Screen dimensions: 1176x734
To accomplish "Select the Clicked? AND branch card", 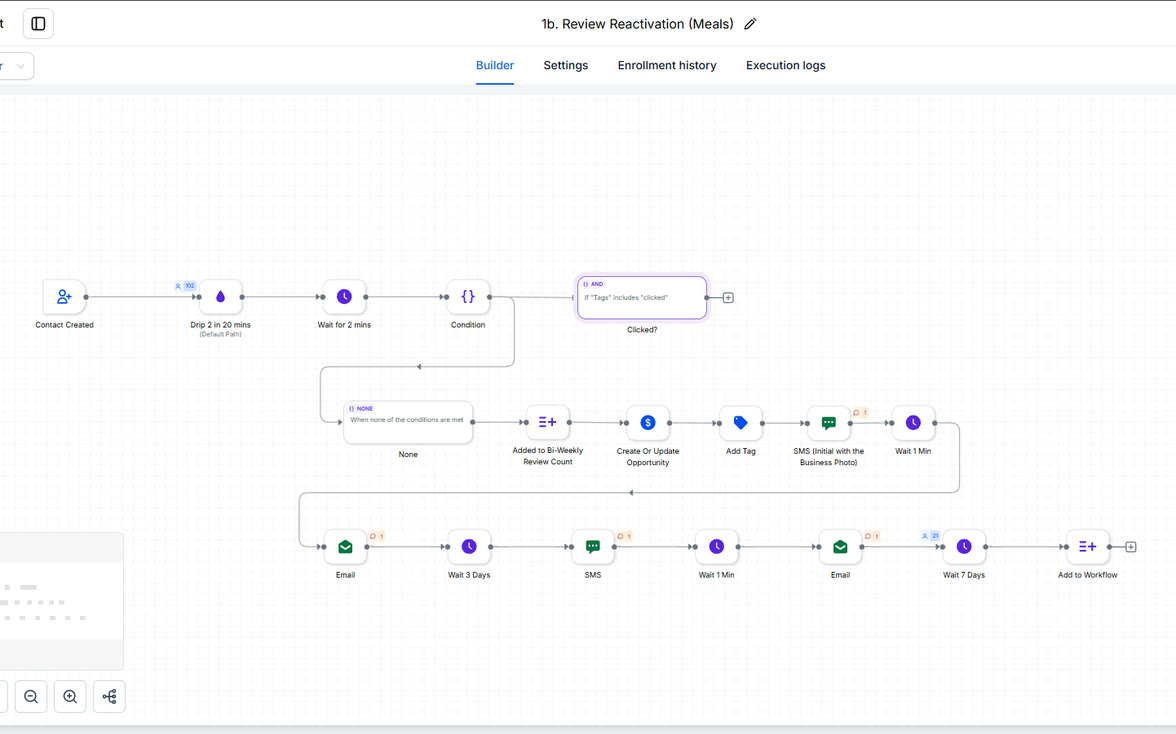I will [x=642, y=298].
